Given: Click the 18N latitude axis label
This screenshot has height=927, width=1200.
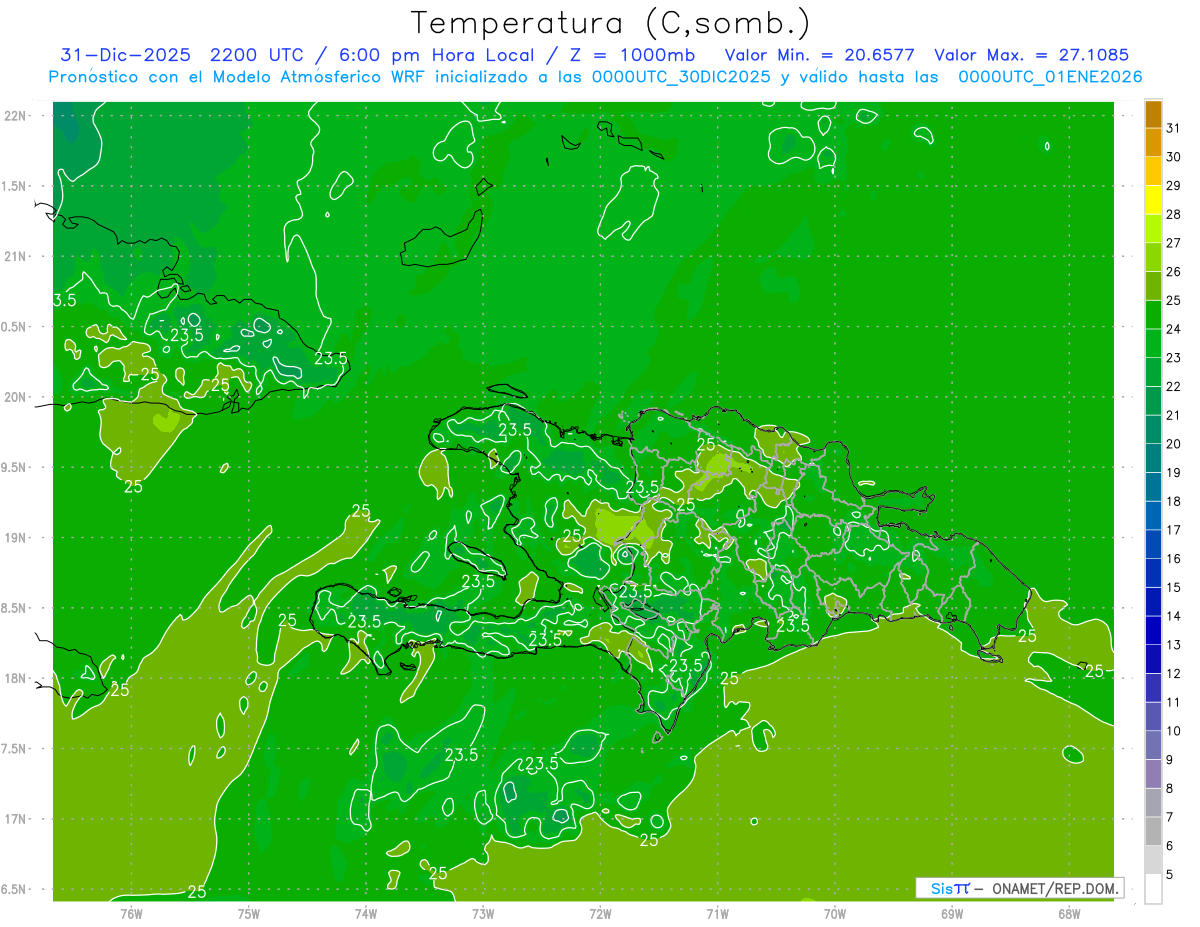Looking at the screenshot, I should pyautogui.click(x=16, y=678).
